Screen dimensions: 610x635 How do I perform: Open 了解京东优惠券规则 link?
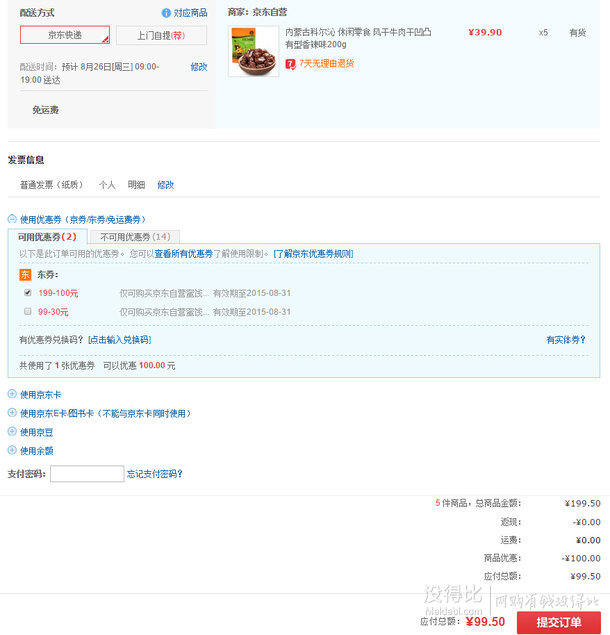click(x=314, y=254)
